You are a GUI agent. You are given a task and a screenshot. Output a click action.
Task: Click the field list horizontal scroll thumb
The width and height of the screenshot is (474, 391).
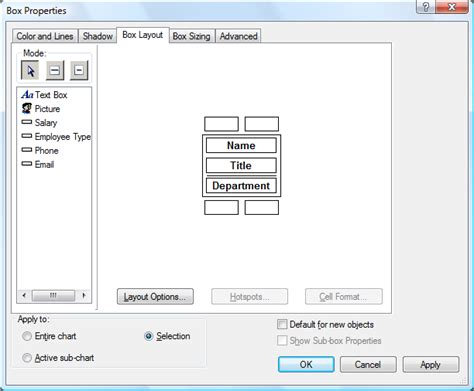coord(53,295)
